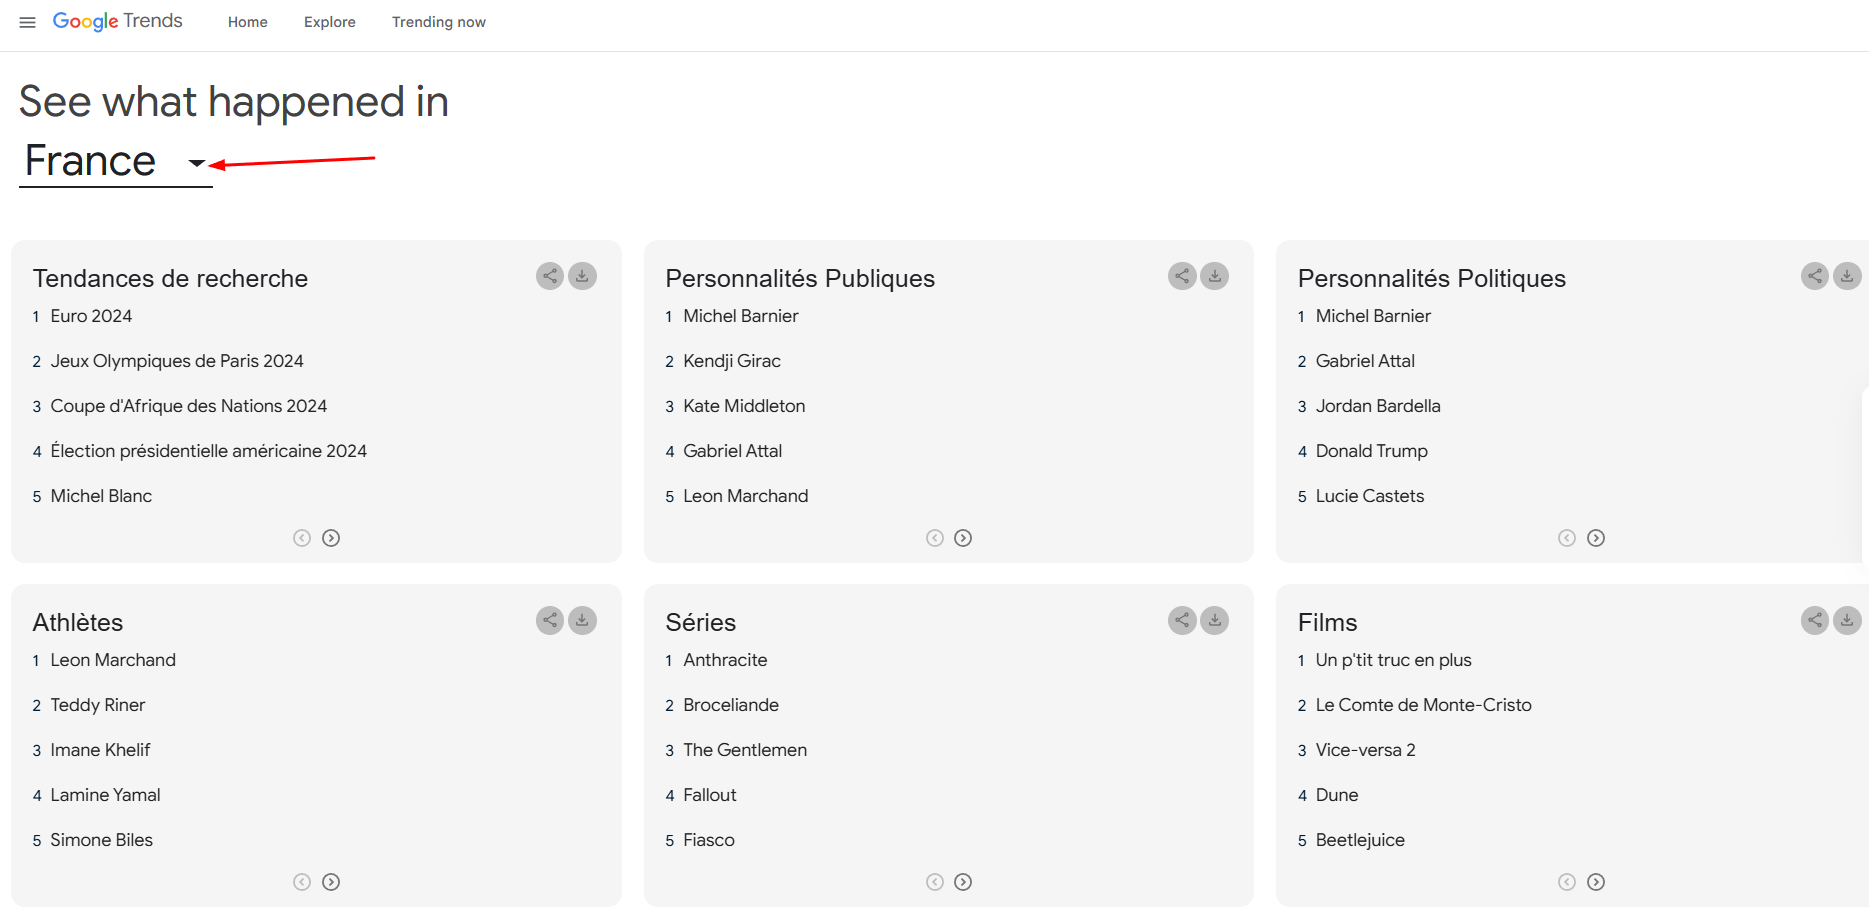This screenshot has height=917, width=1869.
Task: Next page arrow in Personnalités Politiques
Action: coord(1596,538)
